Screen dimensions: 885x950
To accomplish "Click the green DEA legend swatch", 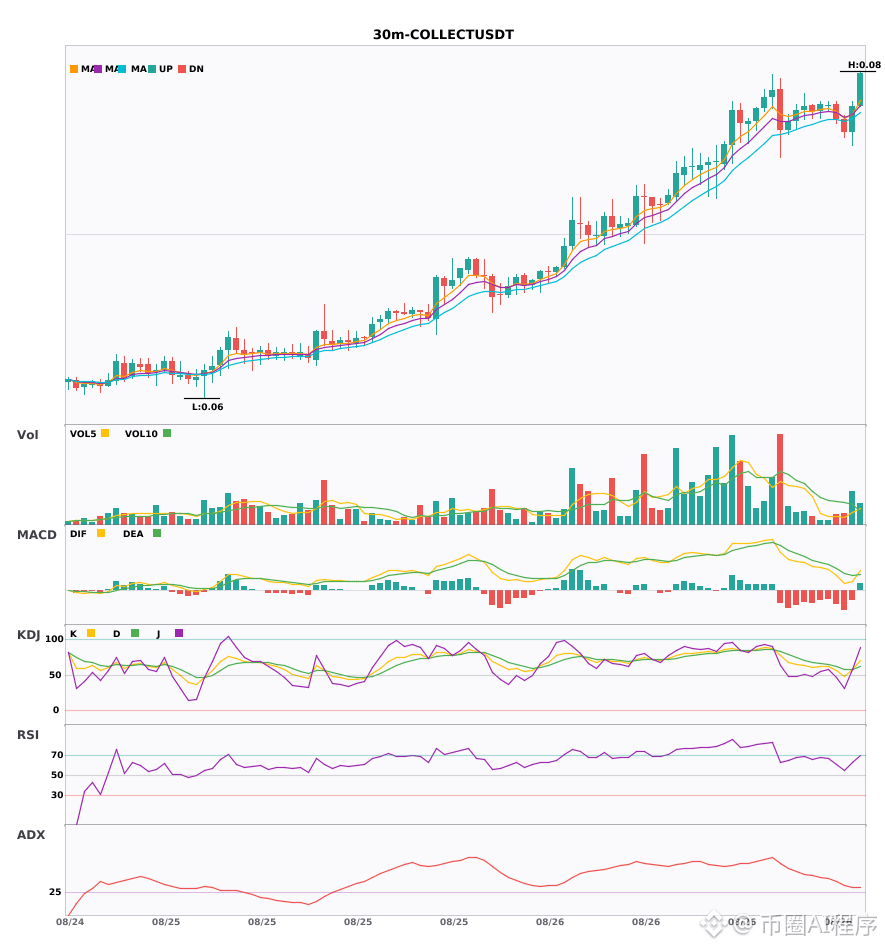I will [157, 533].
